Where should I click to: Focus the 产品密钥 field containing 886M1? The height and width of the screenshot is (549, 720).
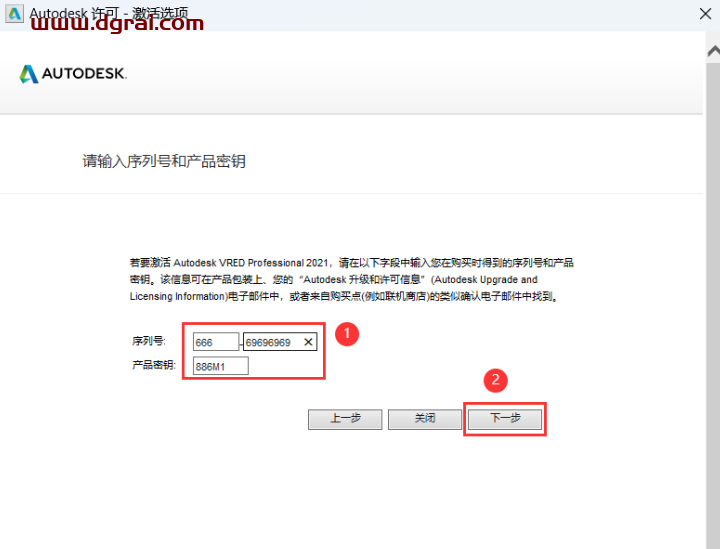pos(220,366)
